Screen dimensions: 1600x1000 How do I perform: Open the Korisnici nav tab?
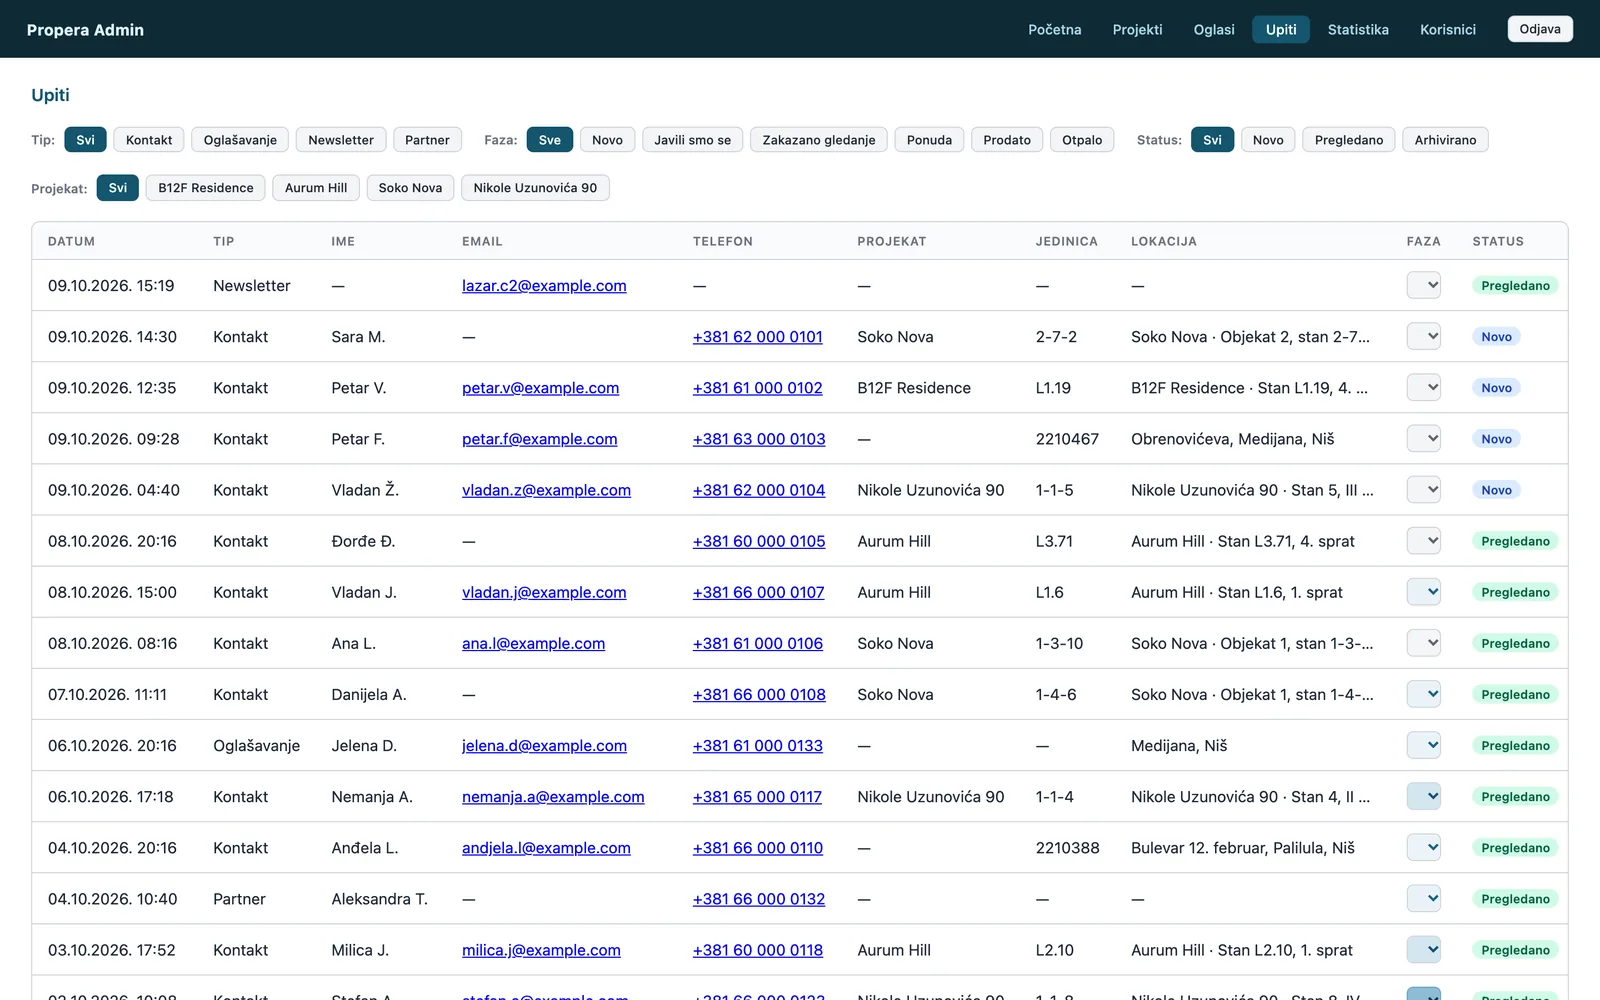tap(1447, 29)
